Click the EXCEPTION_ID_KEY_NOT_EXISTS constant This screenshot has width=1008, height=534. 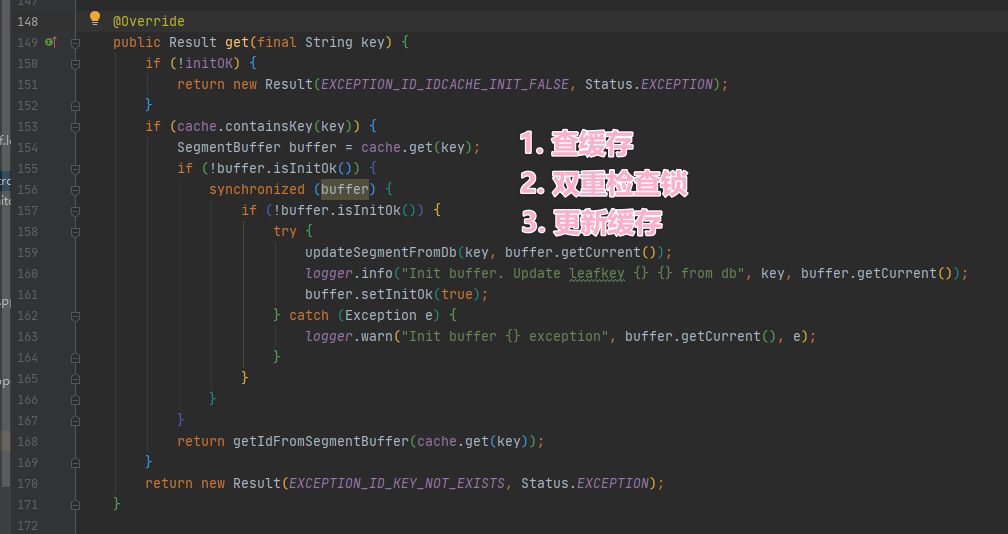click(396, 483)
